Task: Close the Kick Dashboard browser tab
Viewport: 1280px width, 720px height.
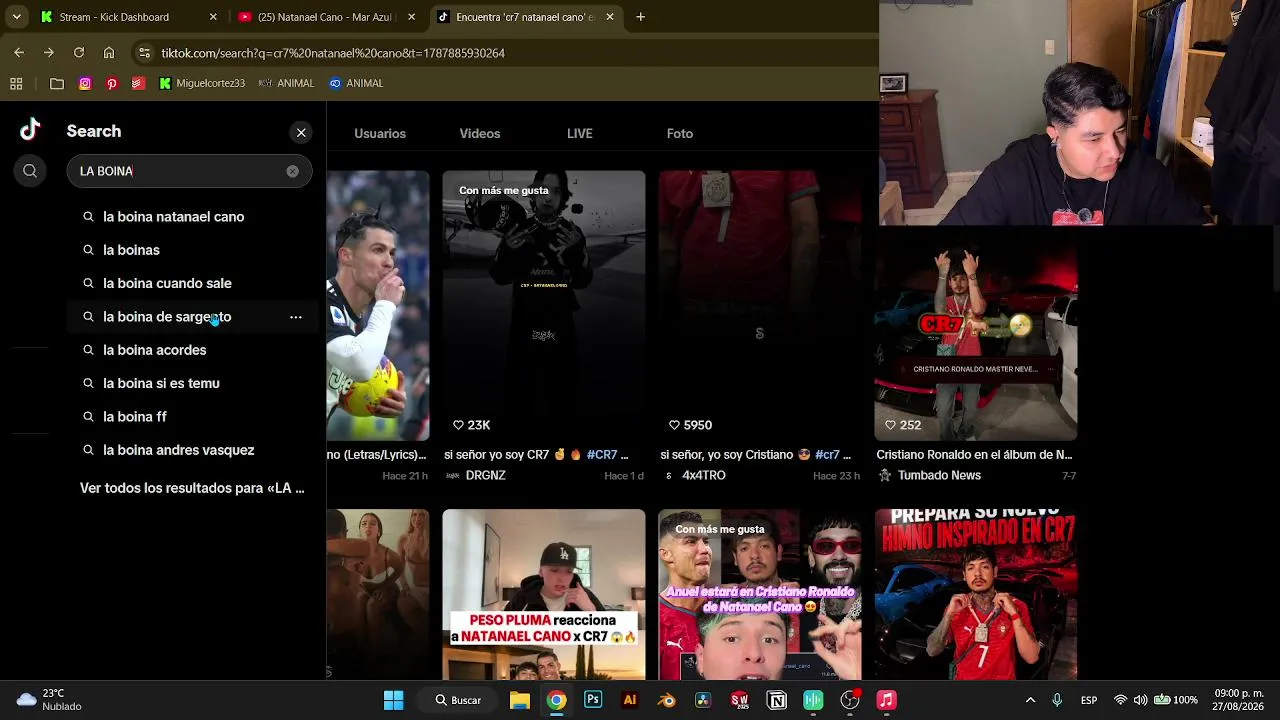Action: click(213, 17)
